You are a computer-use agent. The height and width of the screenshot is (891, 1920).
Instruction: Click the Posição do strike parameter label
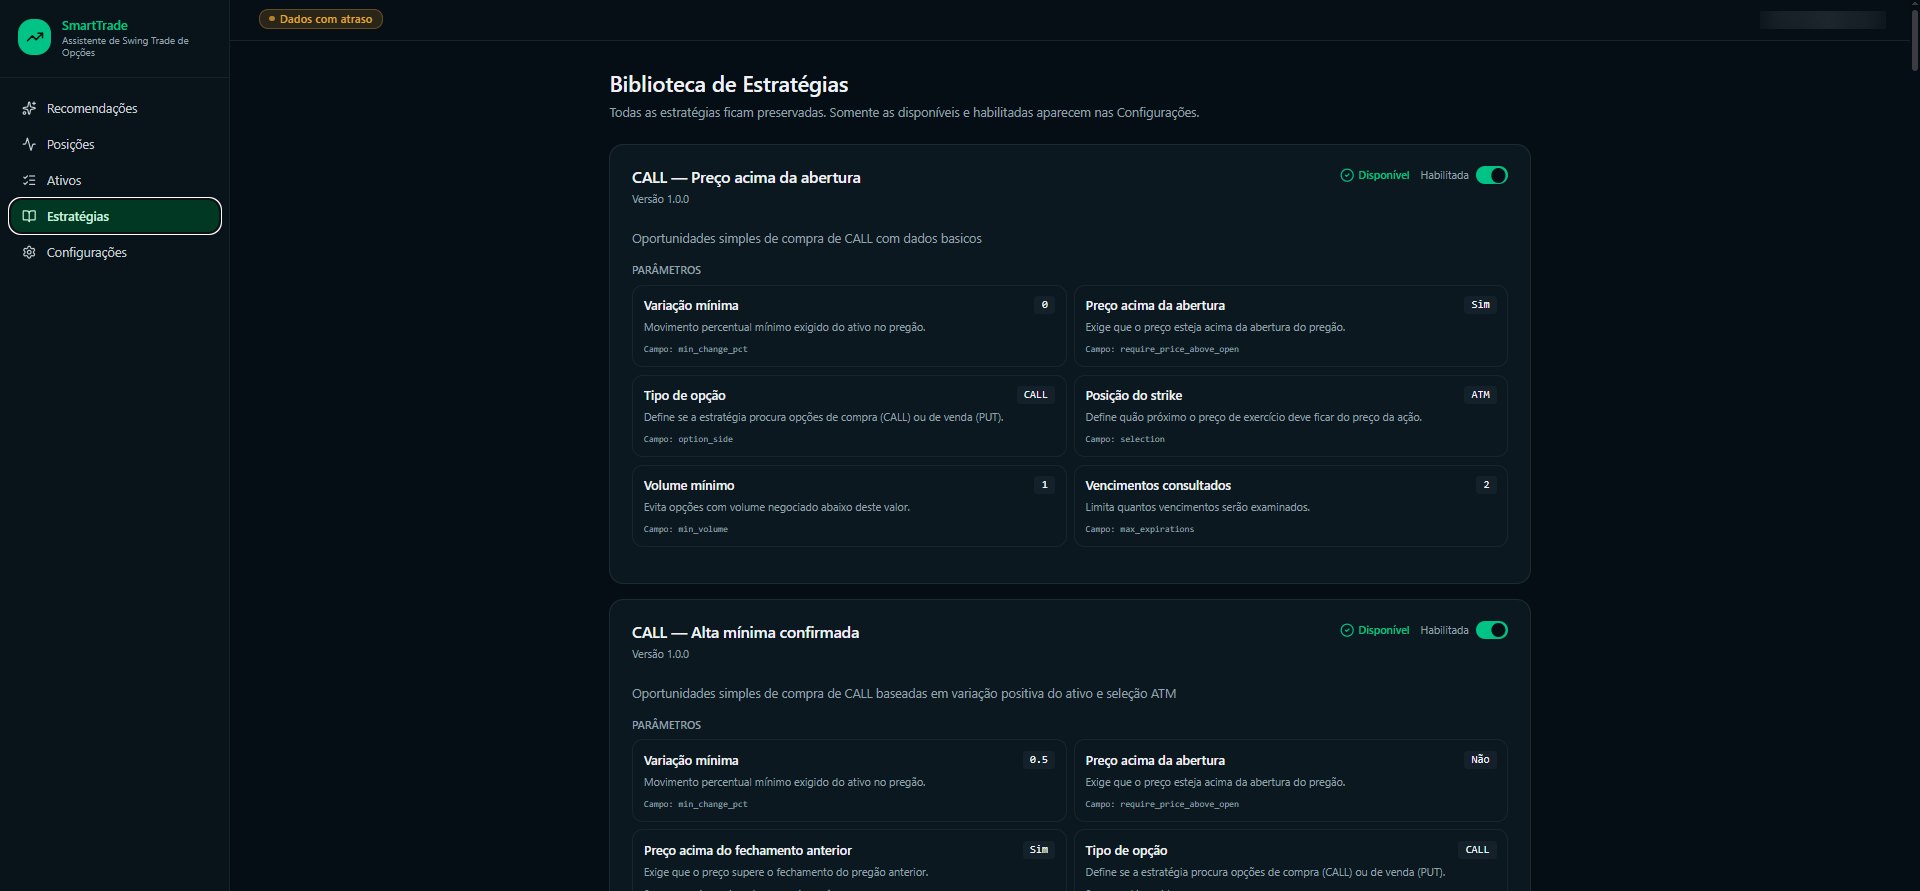click(1134, 396)
